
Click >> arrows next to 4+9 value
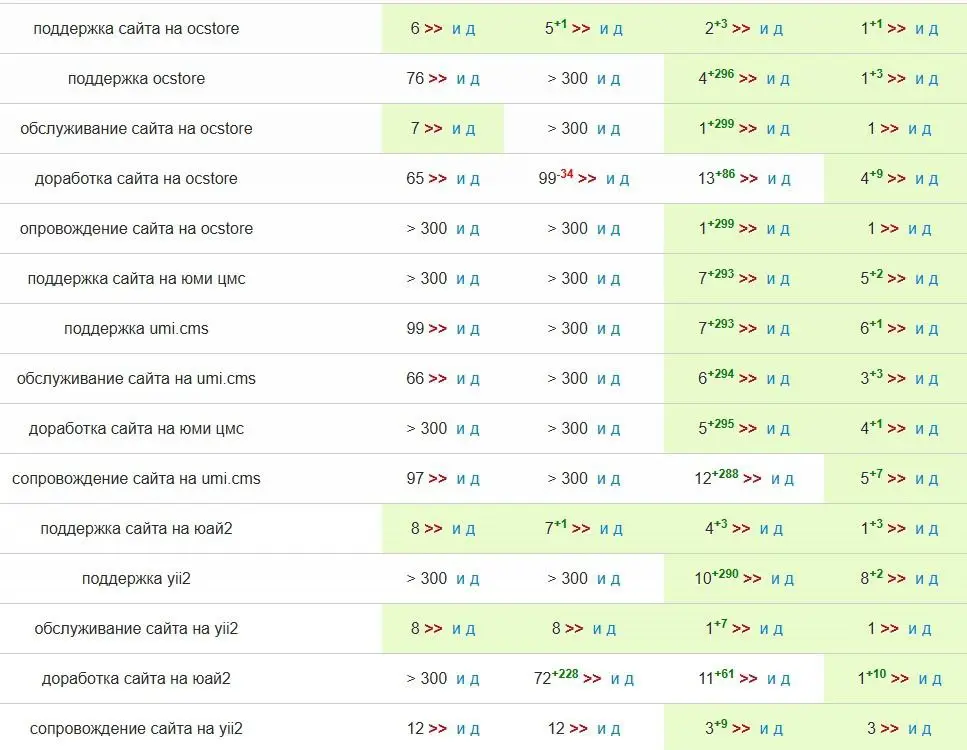click(897, 179)
